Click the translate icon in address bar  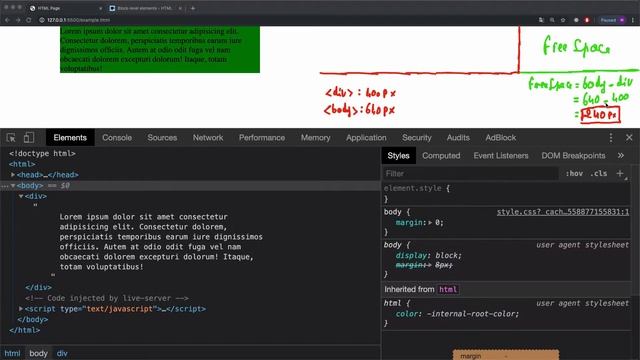541,20
